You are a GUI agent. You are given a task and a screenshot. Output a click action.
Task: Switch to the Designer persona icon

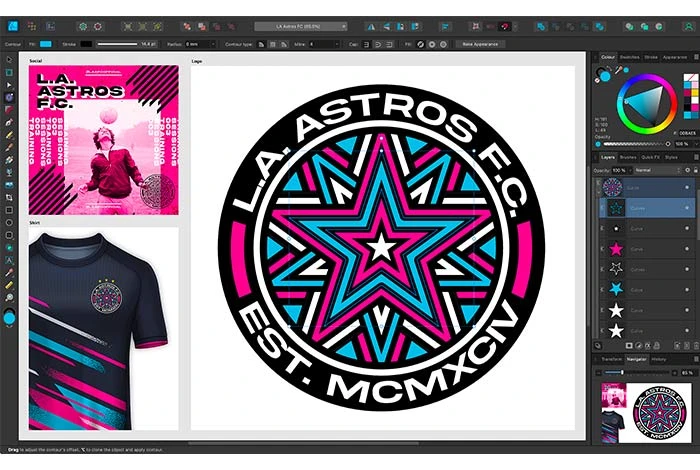point(12,26)
